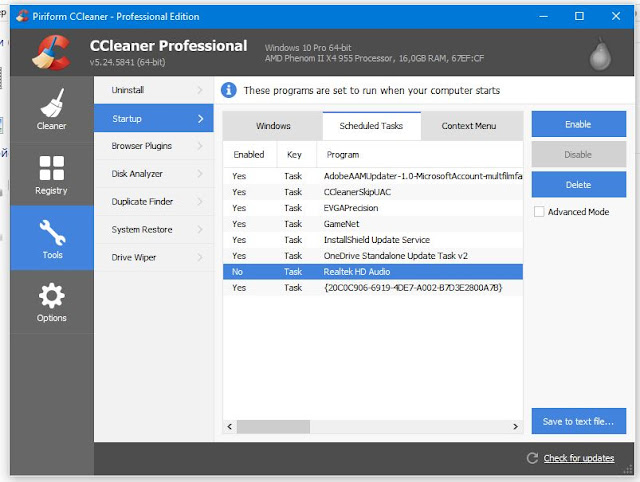The width and height of the screenshot is (640, 482).
Task: Click the Startup chevron arrow
Action: [200, 119]
